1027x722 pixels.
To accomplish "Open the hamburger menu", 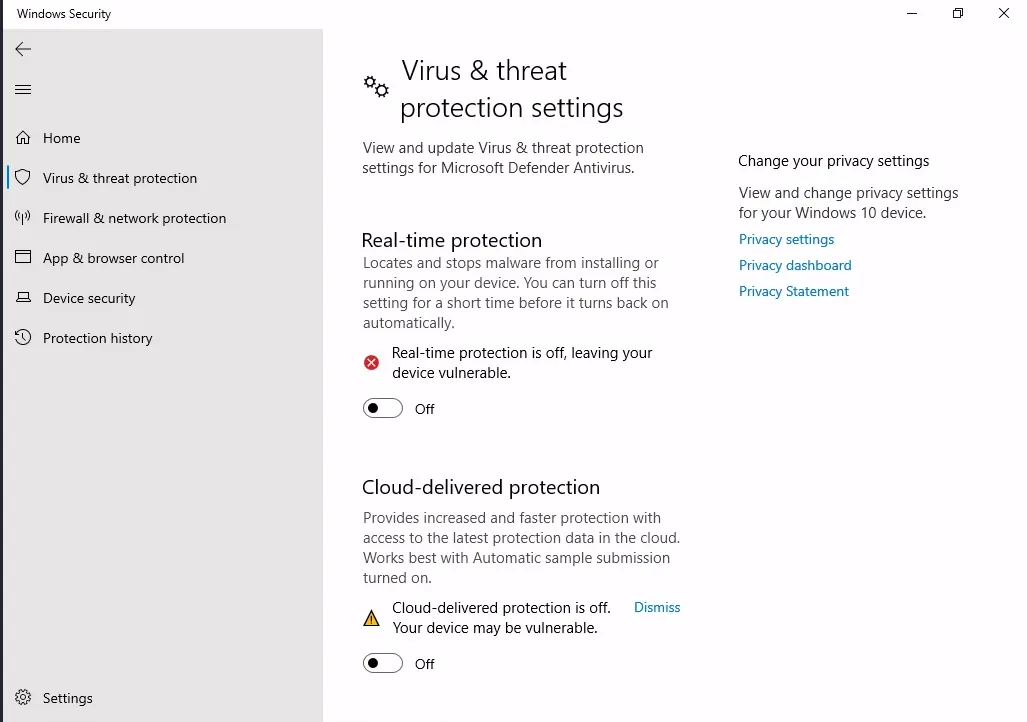I will (x=23, y=89).
